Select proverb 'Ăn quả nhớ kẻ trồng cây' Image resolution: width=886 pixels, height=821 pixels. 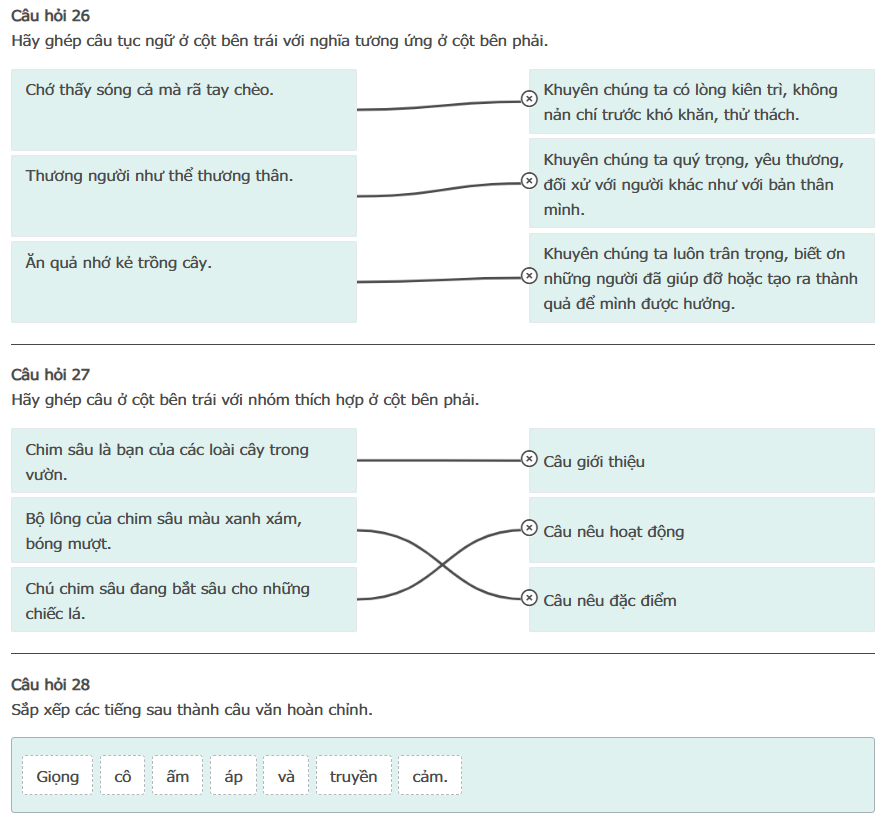pos(184,281)
